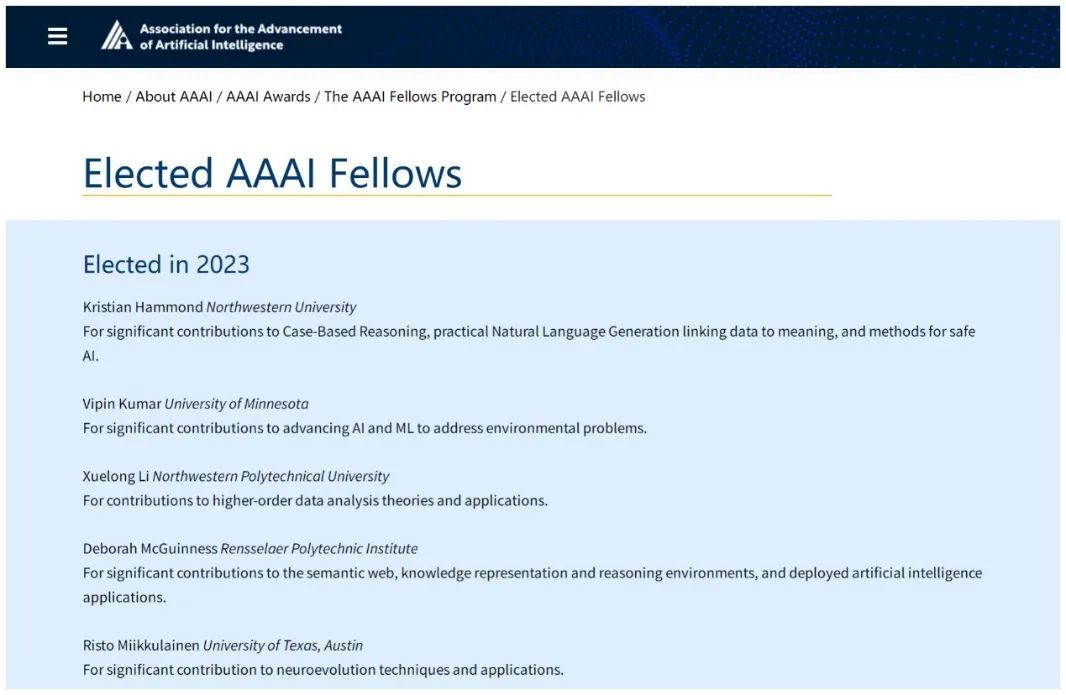Click Northwestern Polytechnical University affiliation
The image size is (1066, 695).
(270, 476)
